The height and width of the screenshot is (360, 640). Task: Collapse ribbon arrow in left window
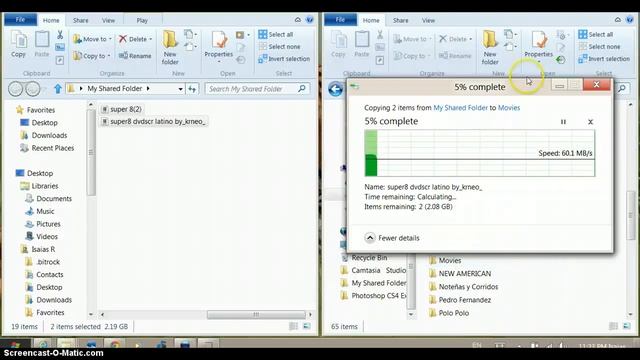click(x=298, y=20)
